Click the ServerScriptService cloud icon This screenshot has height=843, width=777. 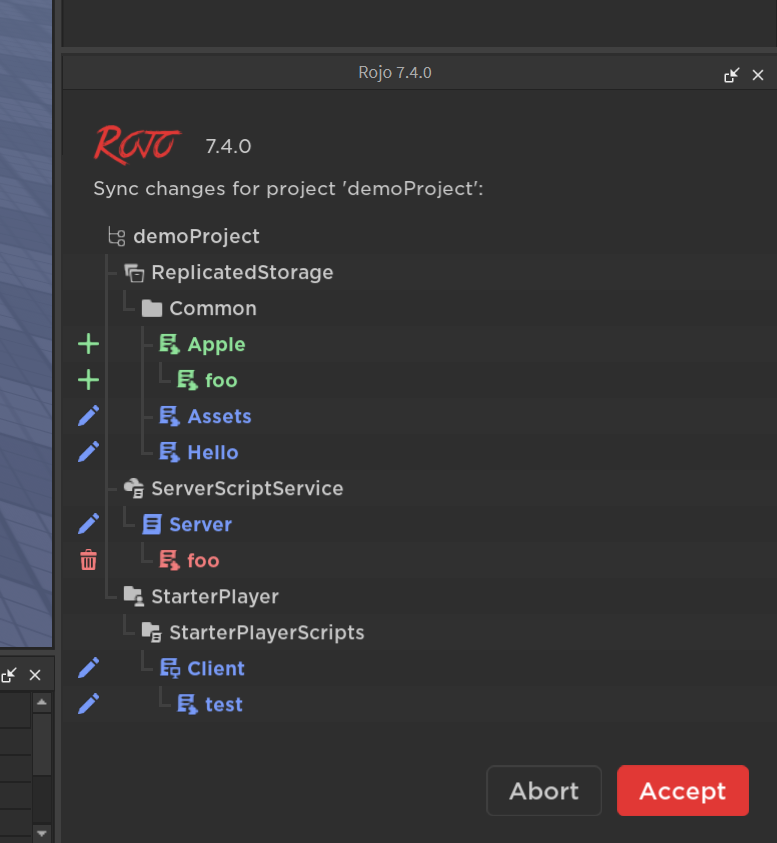point(134,488)
